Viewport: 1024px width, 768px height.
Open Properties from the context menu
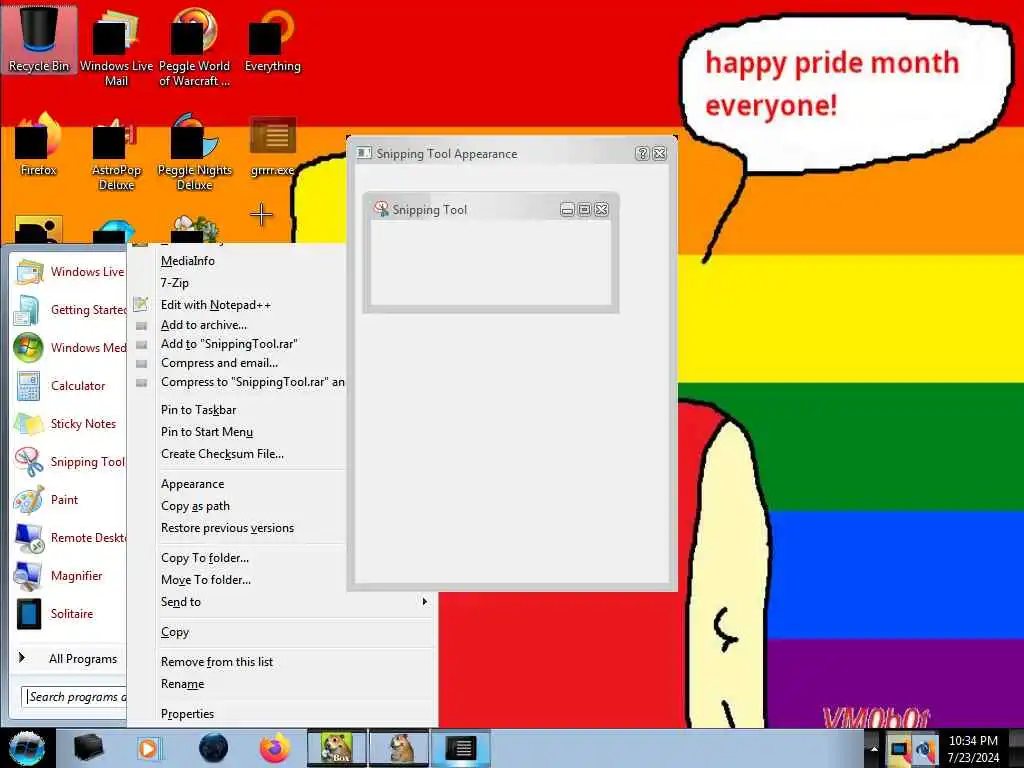(187, 714)
